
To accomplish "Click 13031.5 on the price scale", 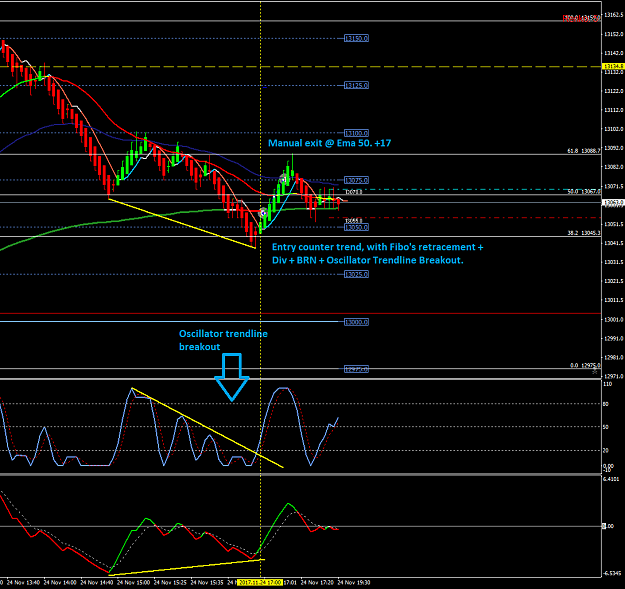I will coord(613,262).
